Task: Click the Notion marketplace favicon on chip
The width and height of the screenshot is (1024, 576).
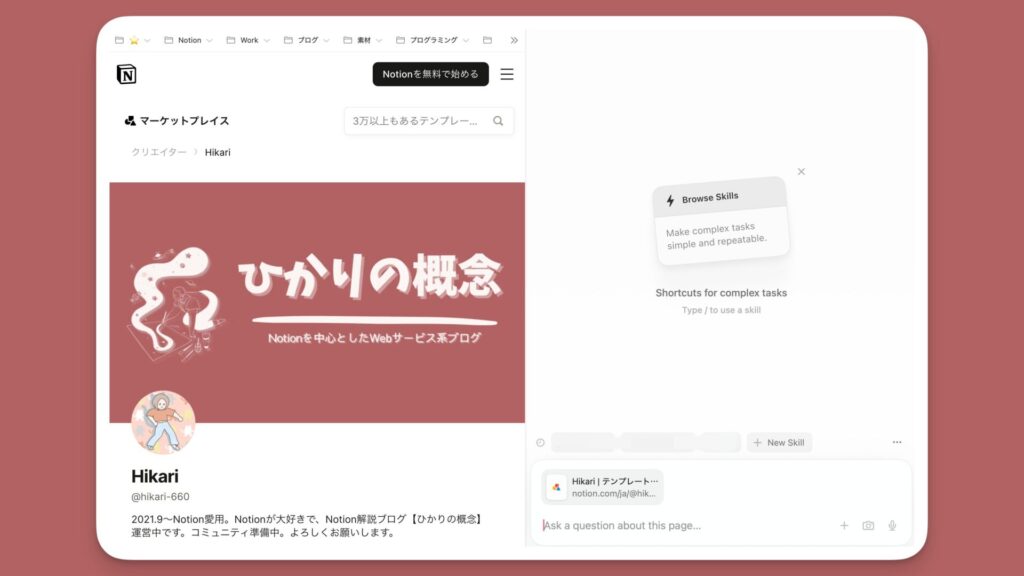Action: [556, 487]
